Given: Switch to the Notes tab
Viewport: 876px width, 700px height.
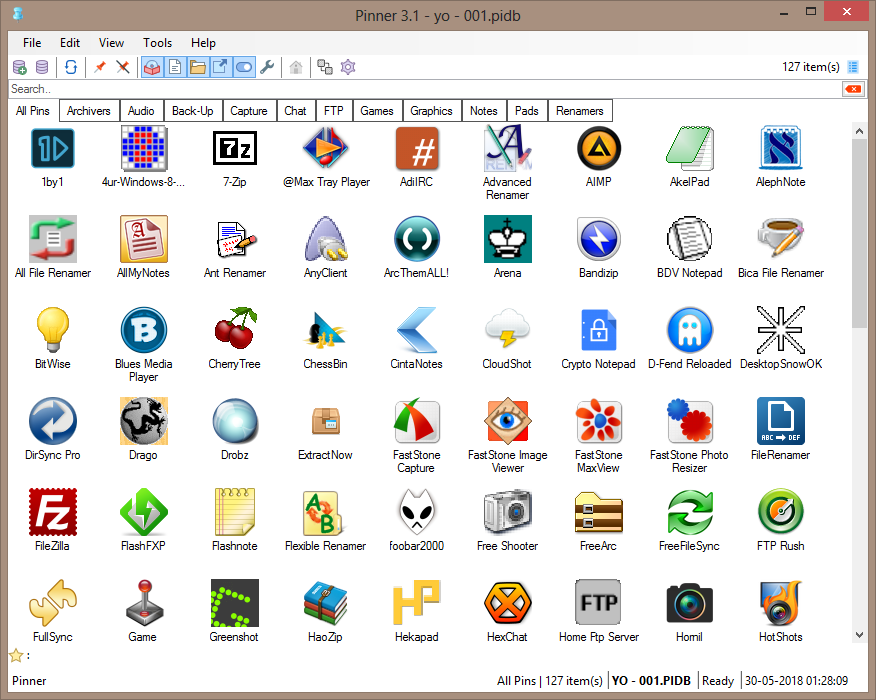Looking at the screenshot, I should [484, 111].
